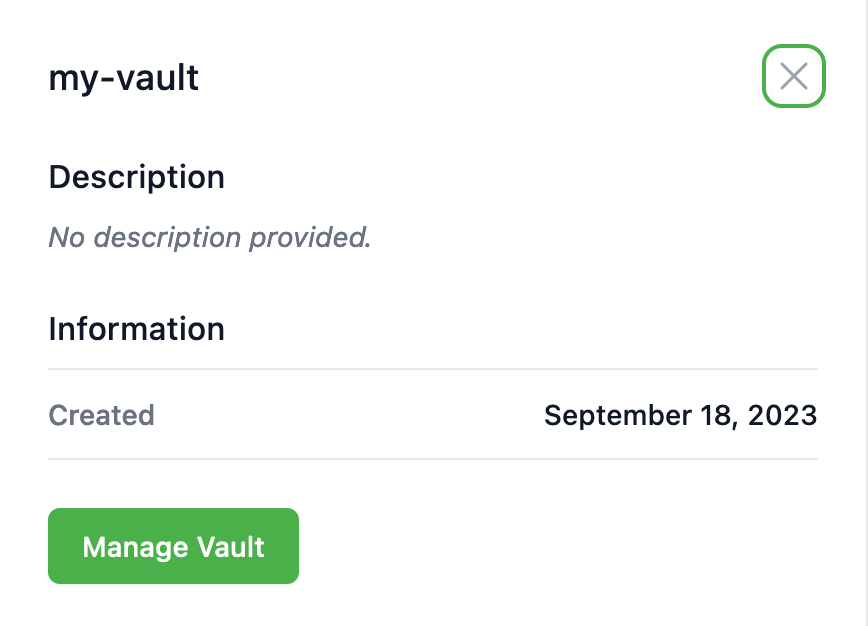Screen dimensions: 868x626
Task: Click the divider line above Created row
Action: pyautogui.click(x=432, y=369)
